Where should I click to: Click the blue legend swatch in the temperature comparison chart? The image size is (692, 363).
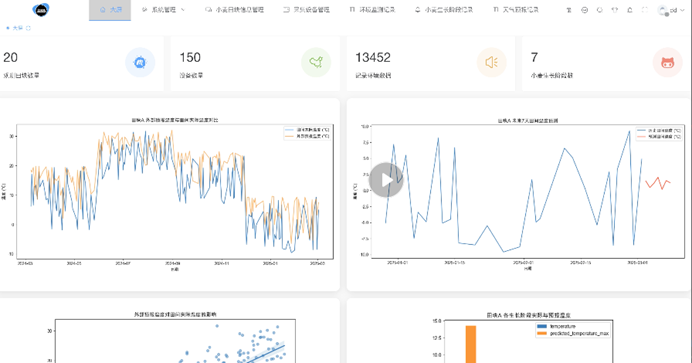pos(289,130)
